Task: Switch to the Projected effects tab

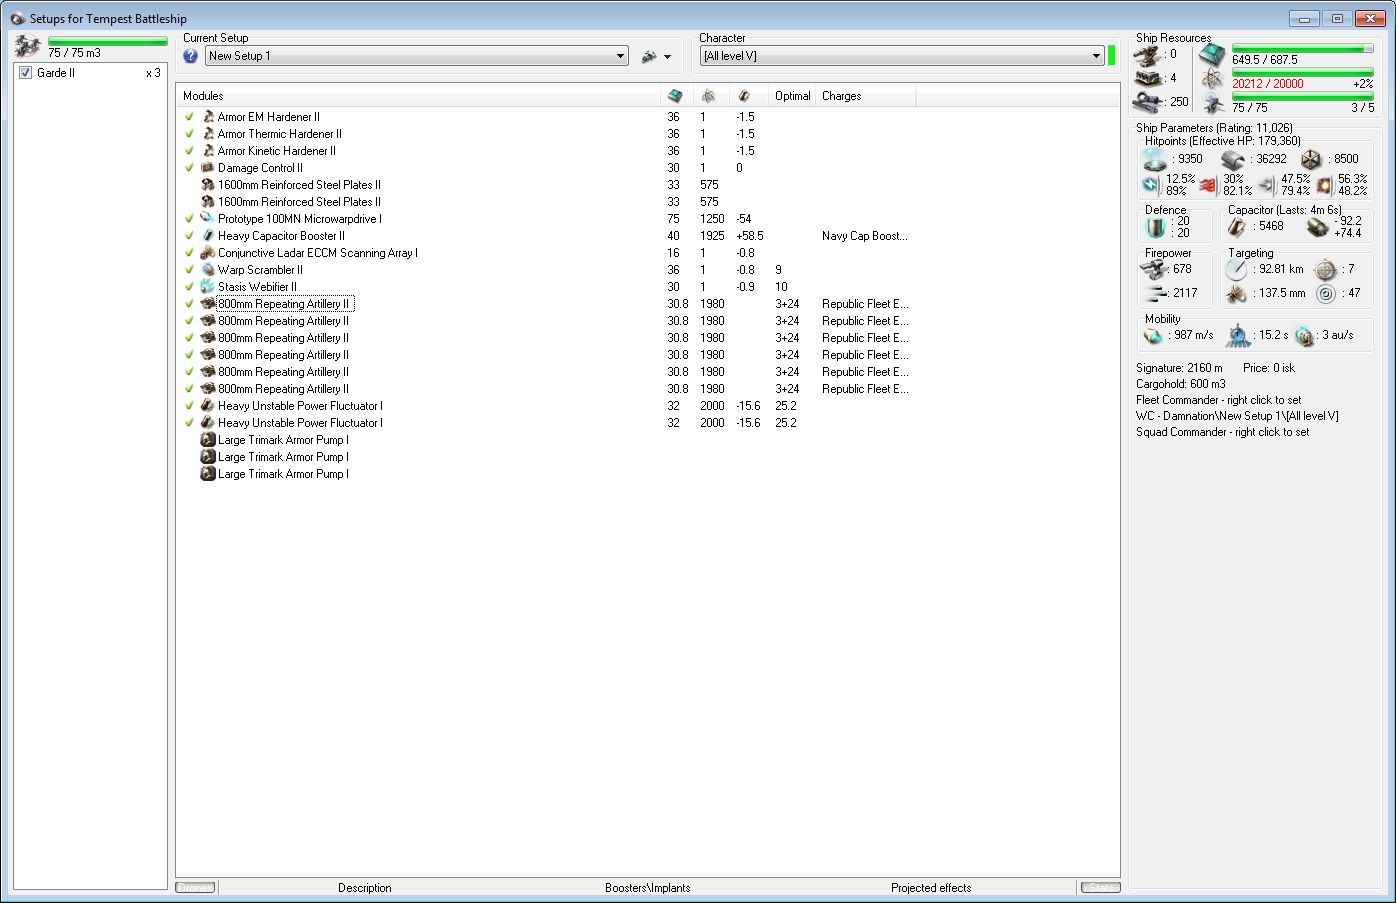Action: [931, 888]
